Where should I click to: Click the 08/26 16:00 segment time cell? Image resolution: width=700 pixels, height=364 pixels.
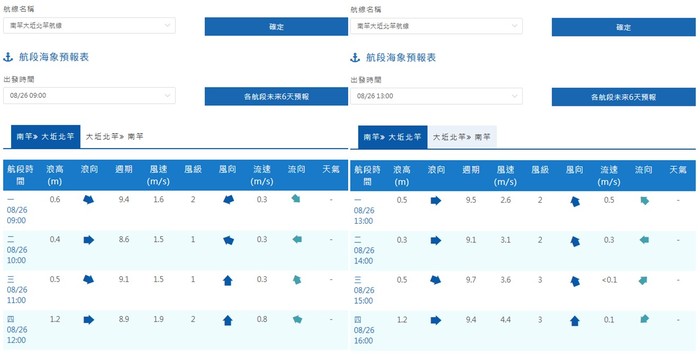coord(364,330)
